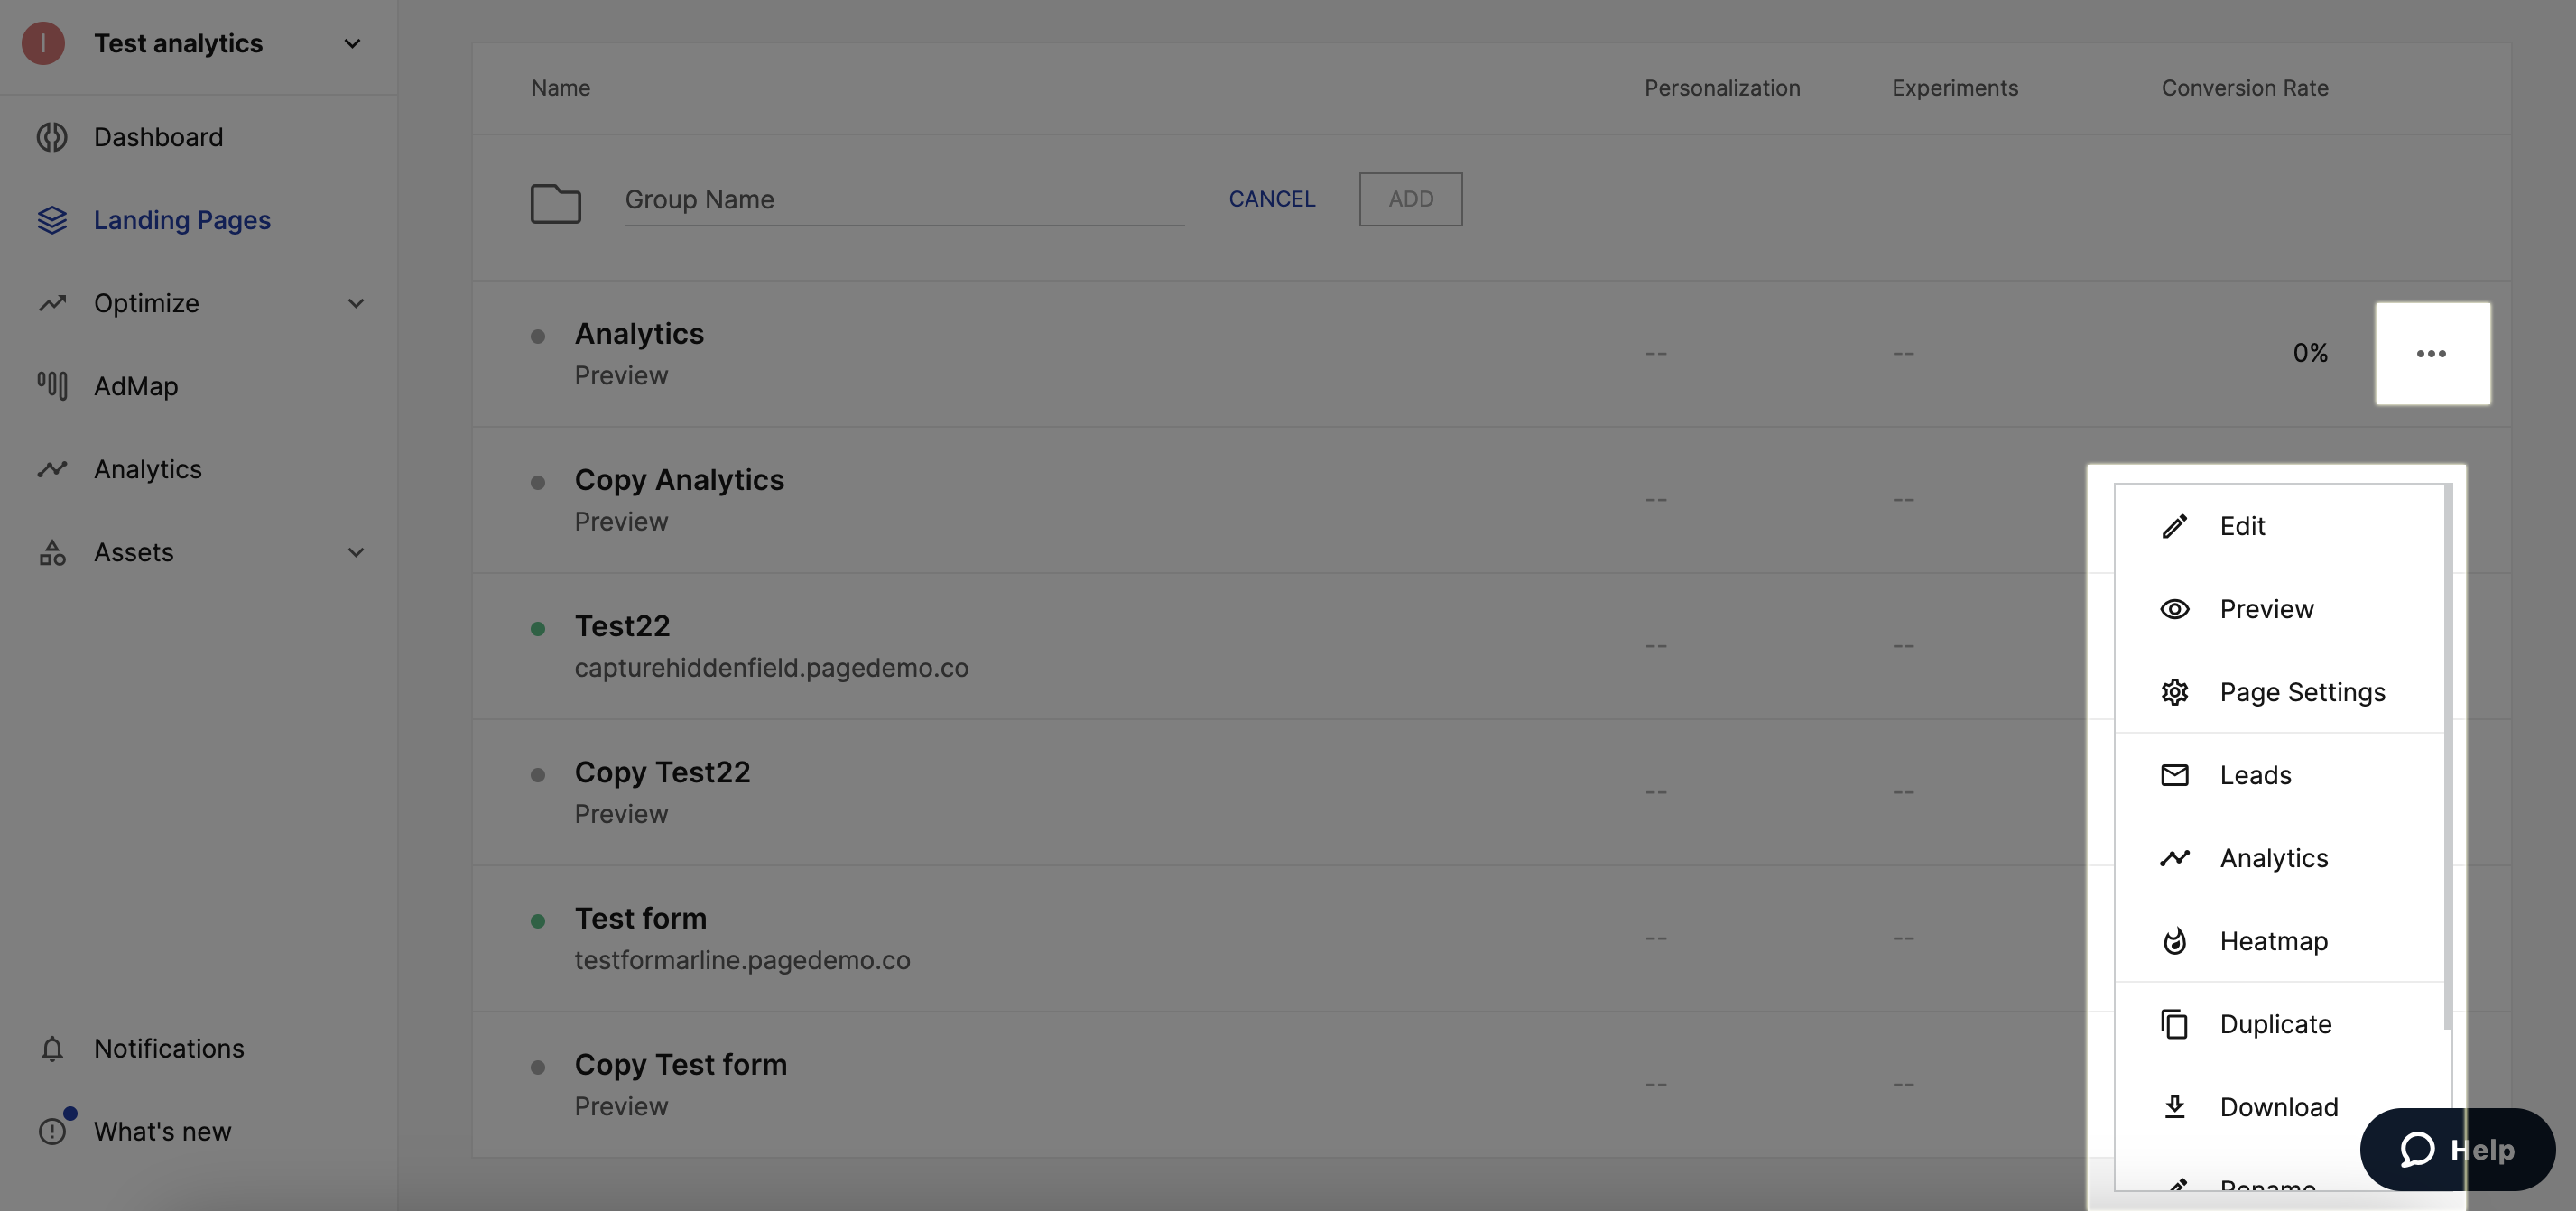Image resolution: width=2576 pixels, height=1211 pixels.
Task: Expand the Test analytics workspace dropdown
Action: pos(352,43)
